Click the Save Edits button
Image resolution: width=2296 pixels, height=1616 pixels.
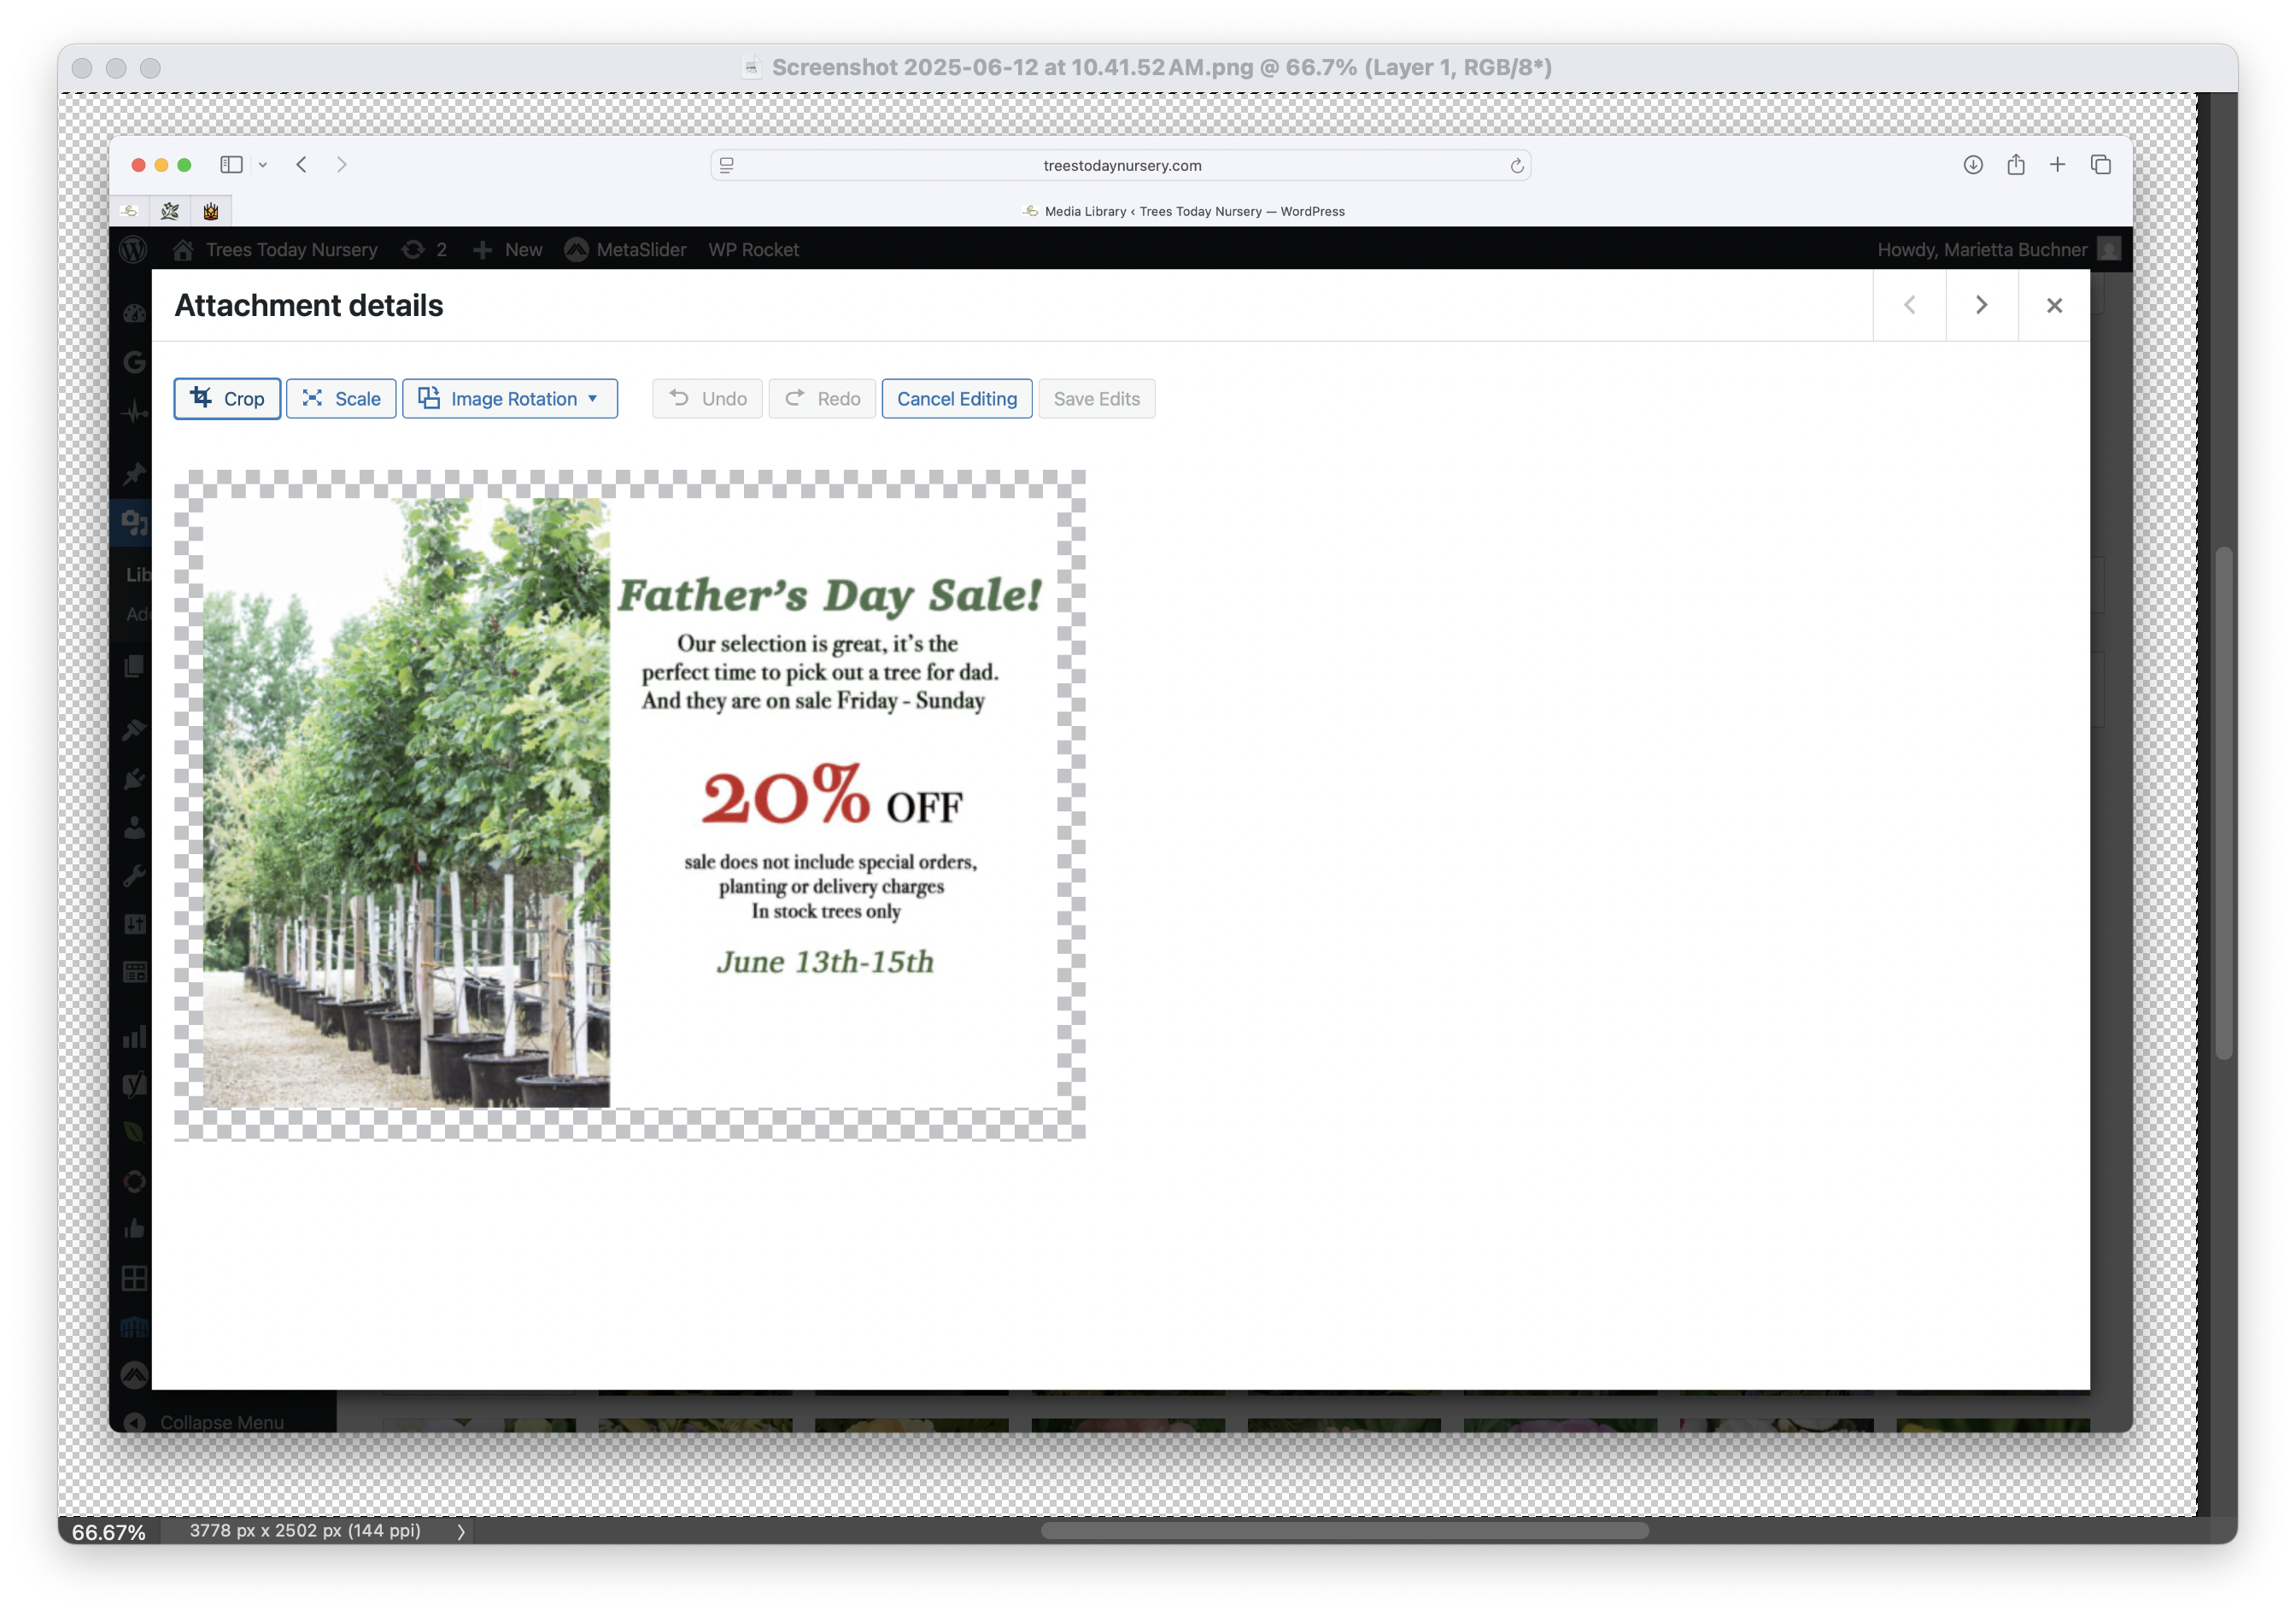(1097, 399)
